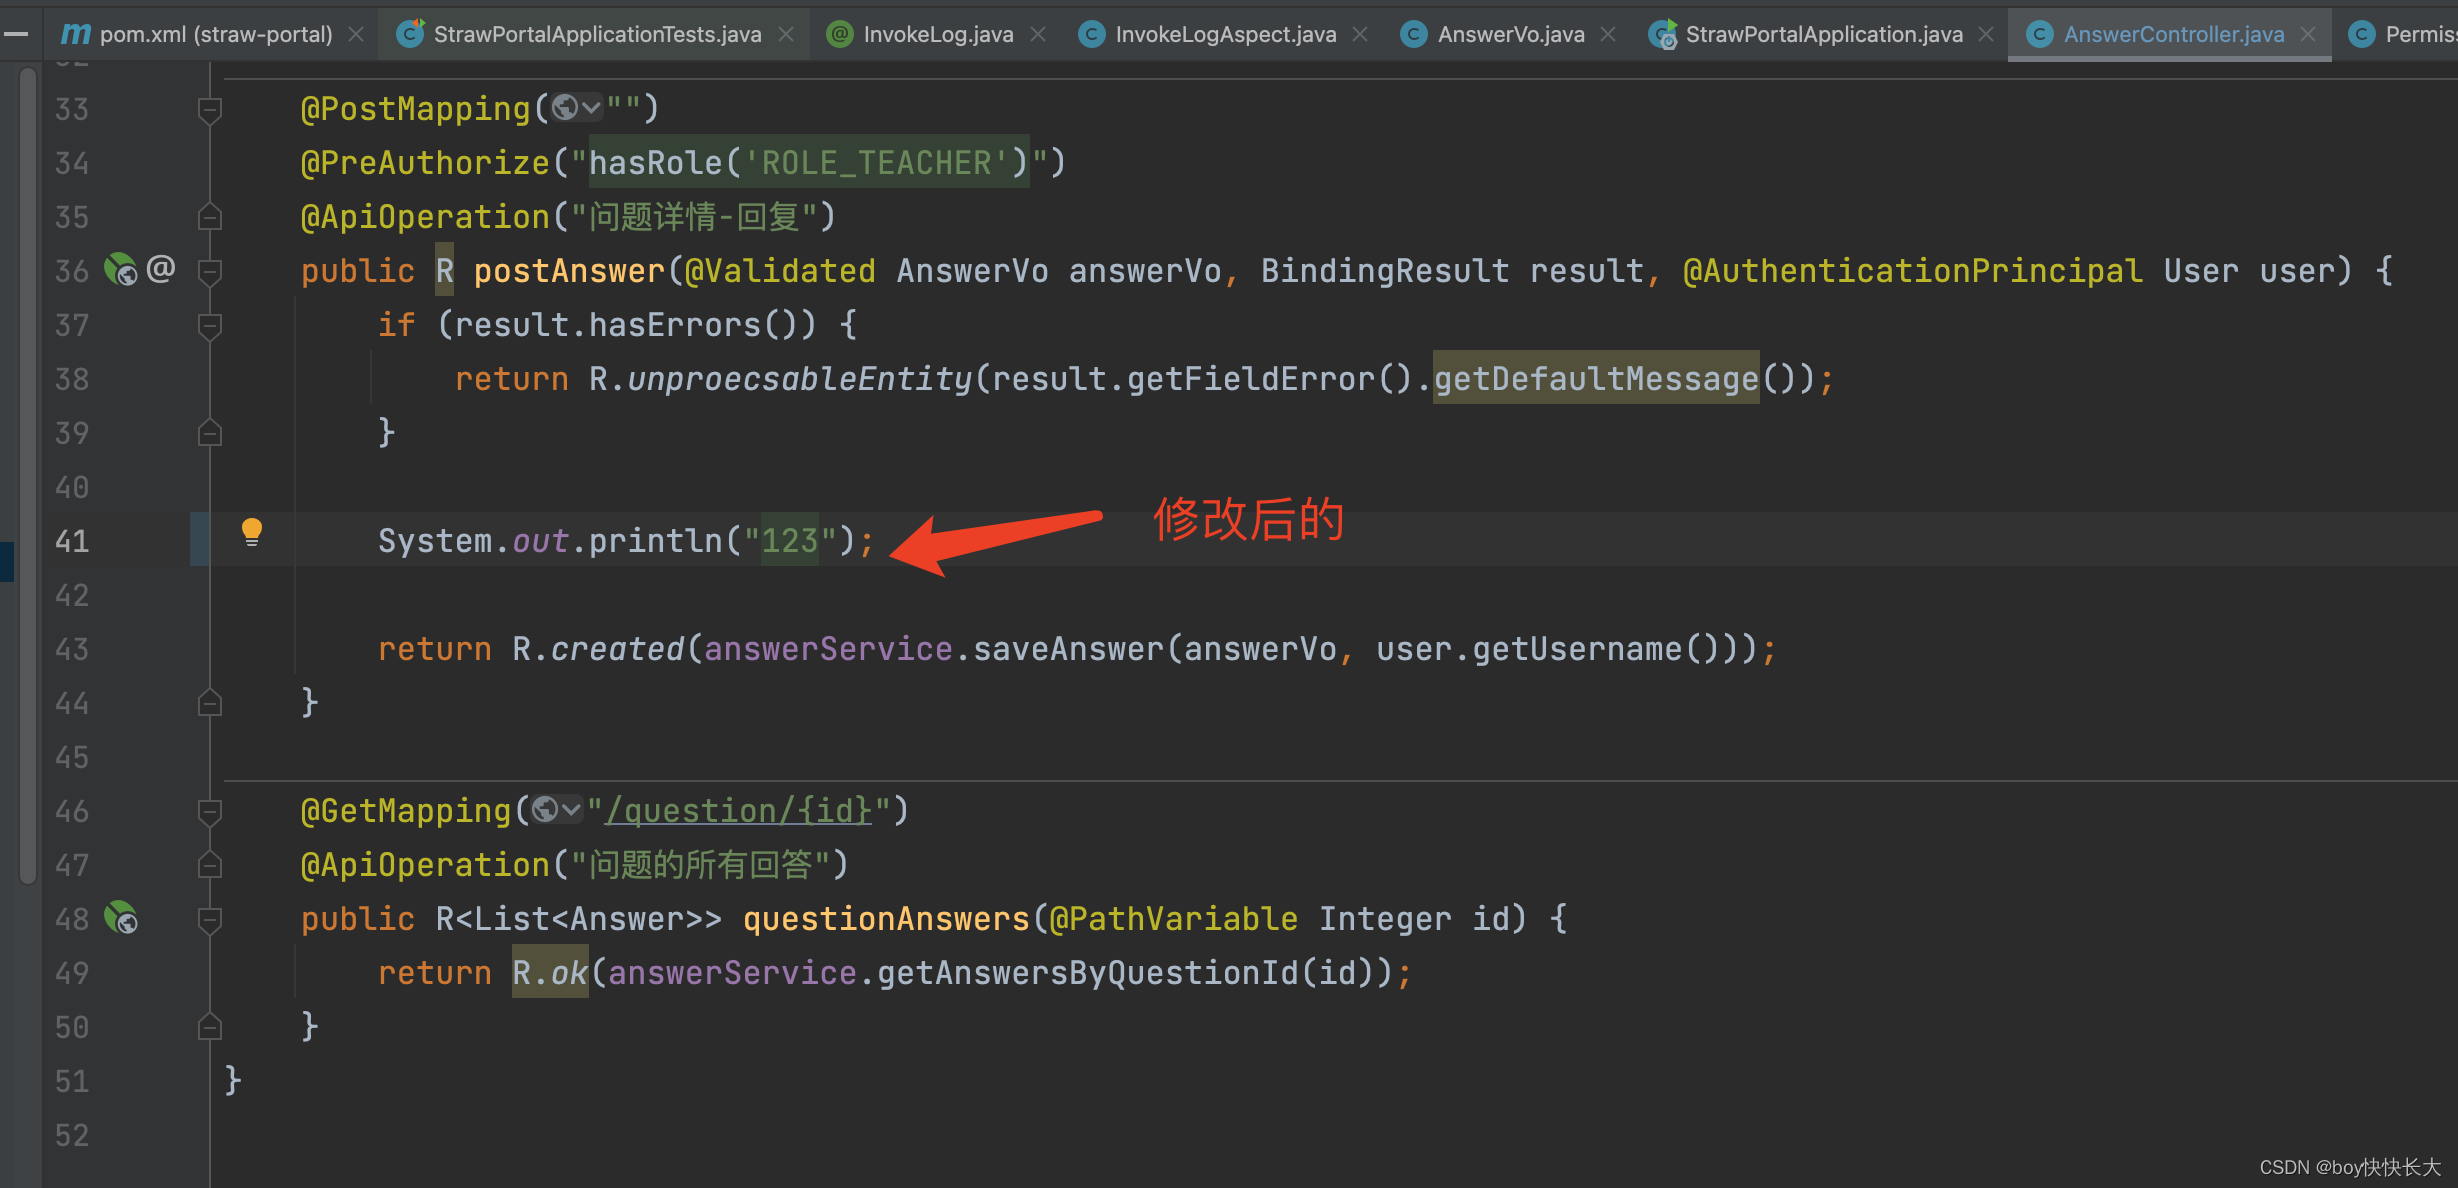The image size is (2458, 1188).
Task: Open the InvokeLog.java tab
Action: (x=938, y=34)
